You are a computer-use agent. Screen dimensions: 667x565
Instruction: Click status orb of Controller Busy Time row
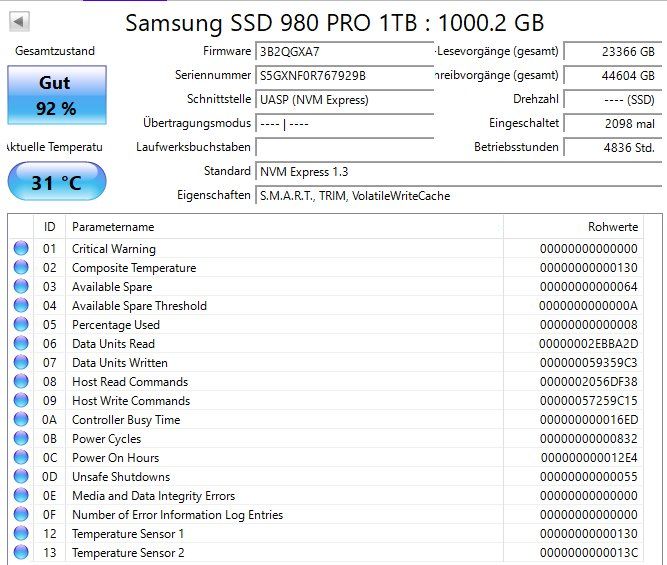21,419
